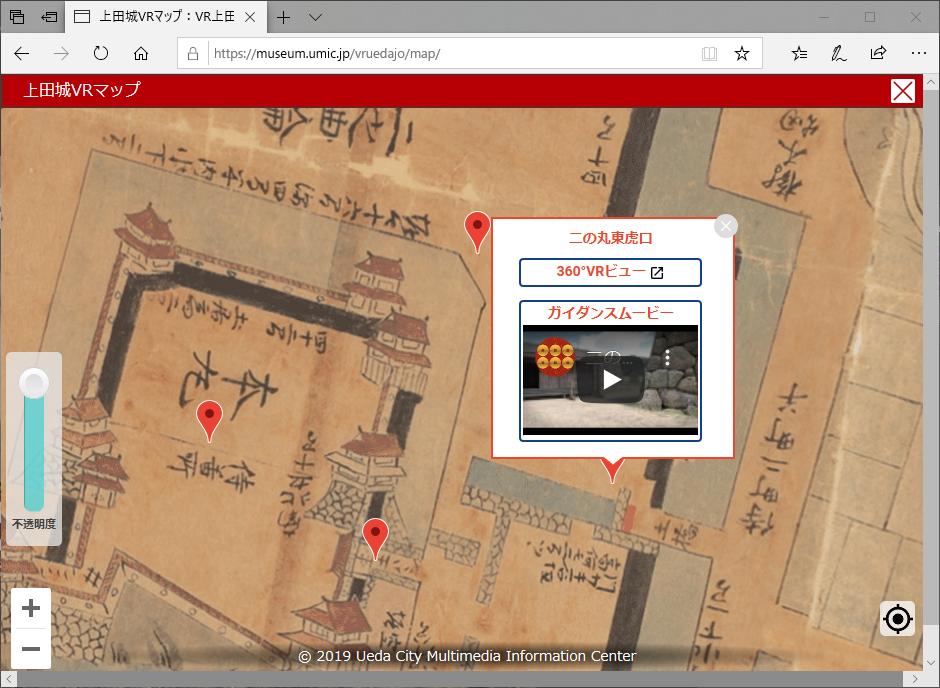Set these tabs aside
The image size is (940, 688).
click(x=49, y=17)
